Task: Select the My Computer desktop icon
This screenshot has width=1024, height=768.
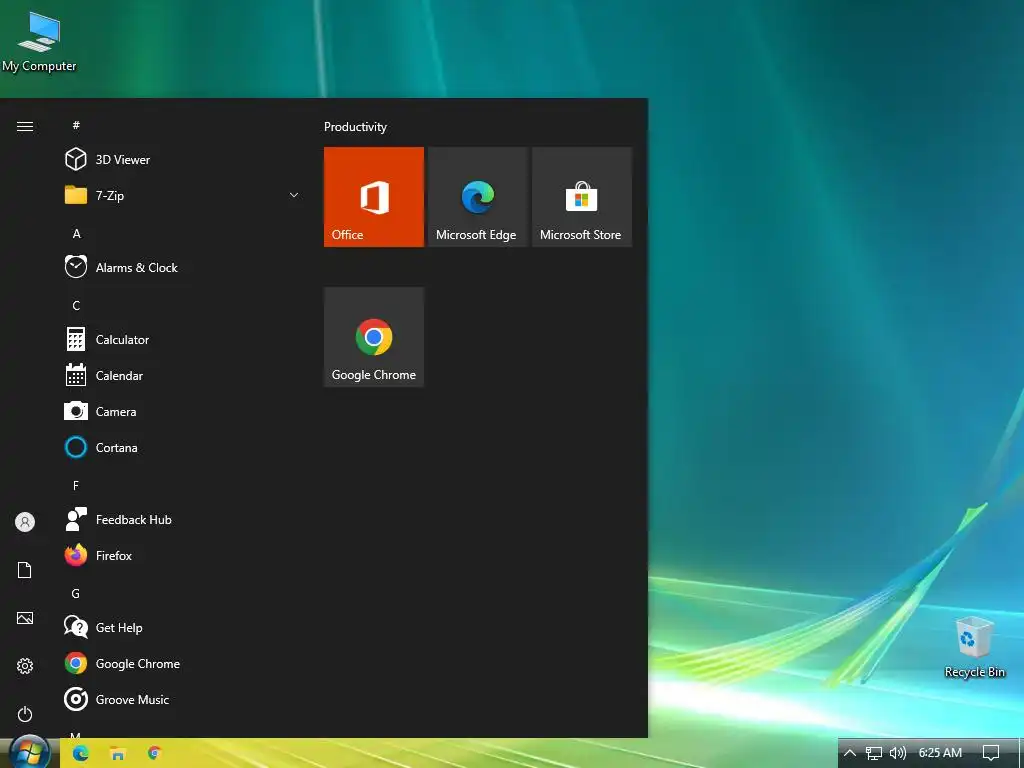Action: [x=39, y=41]
